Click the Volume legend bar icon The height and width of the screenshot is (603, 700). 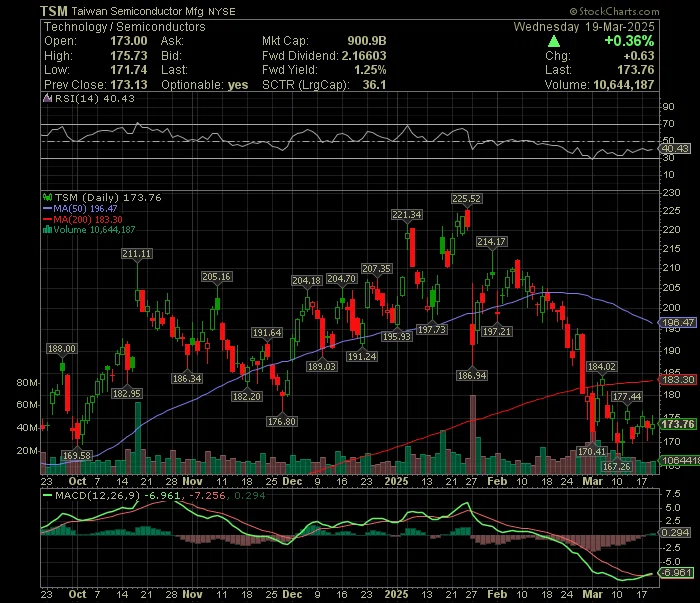(47, 230)
